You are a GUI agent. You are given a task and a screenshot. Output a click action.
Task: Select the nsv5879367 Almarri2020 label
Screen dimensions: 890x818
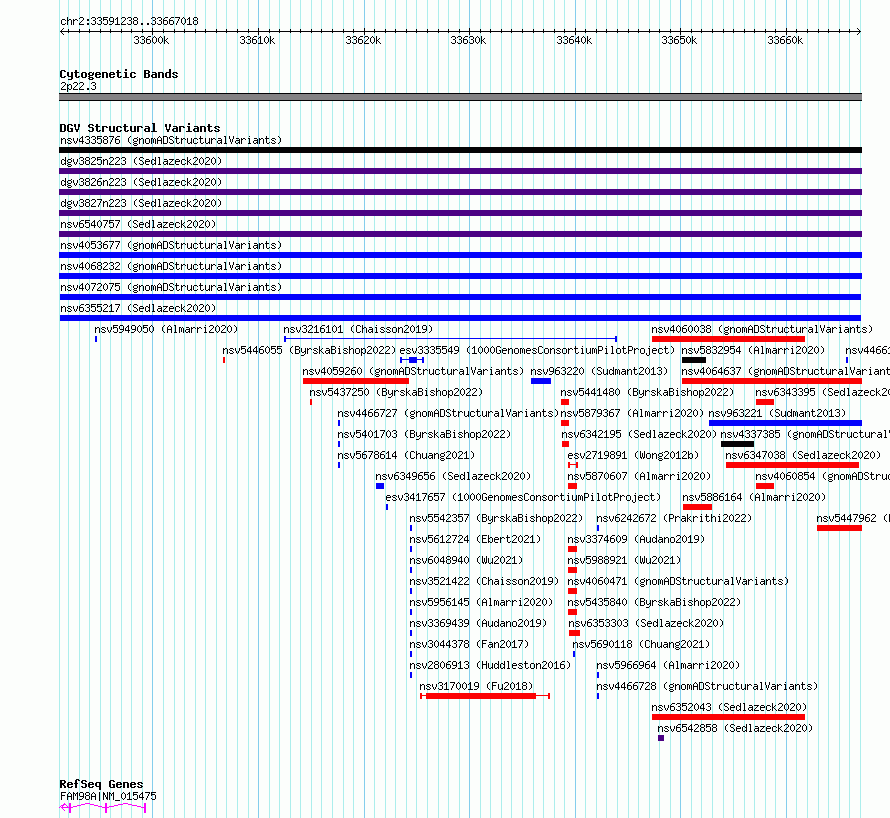632,413
